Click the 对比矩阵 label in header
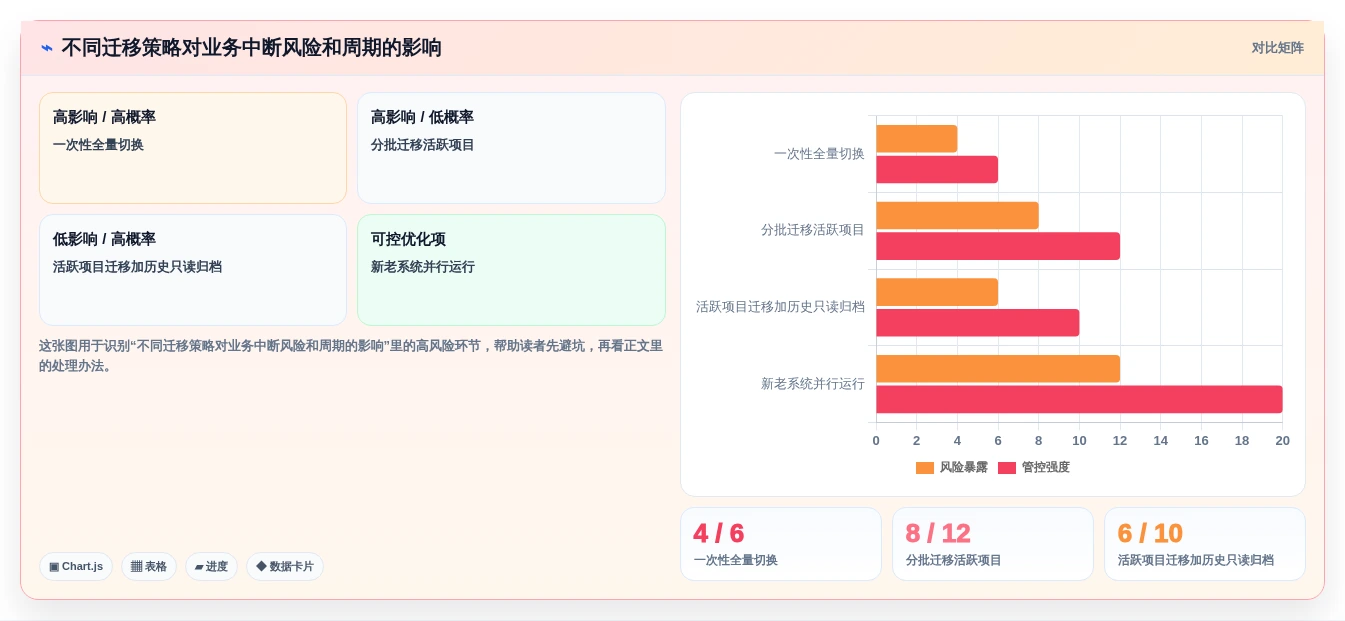 pyautogui.click(x=1277, y=48)
